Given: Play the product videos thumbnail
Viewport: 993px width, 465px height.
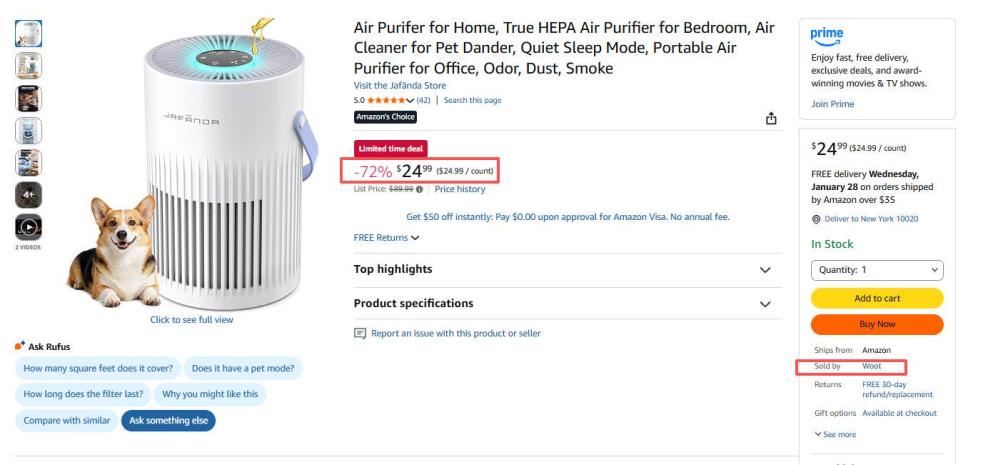Looking at the screenshot, I should click(x=28, y=227).
